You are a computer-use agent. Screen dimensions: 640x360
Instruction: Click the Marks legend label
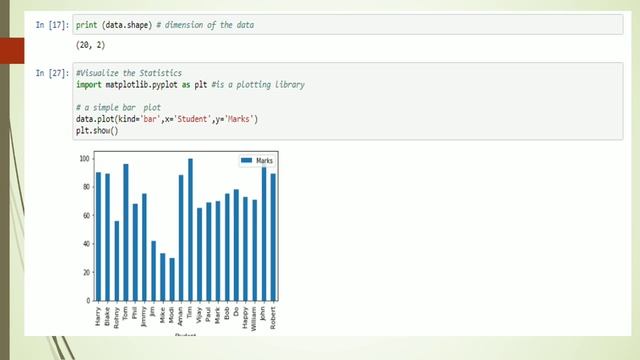point(264,161)
